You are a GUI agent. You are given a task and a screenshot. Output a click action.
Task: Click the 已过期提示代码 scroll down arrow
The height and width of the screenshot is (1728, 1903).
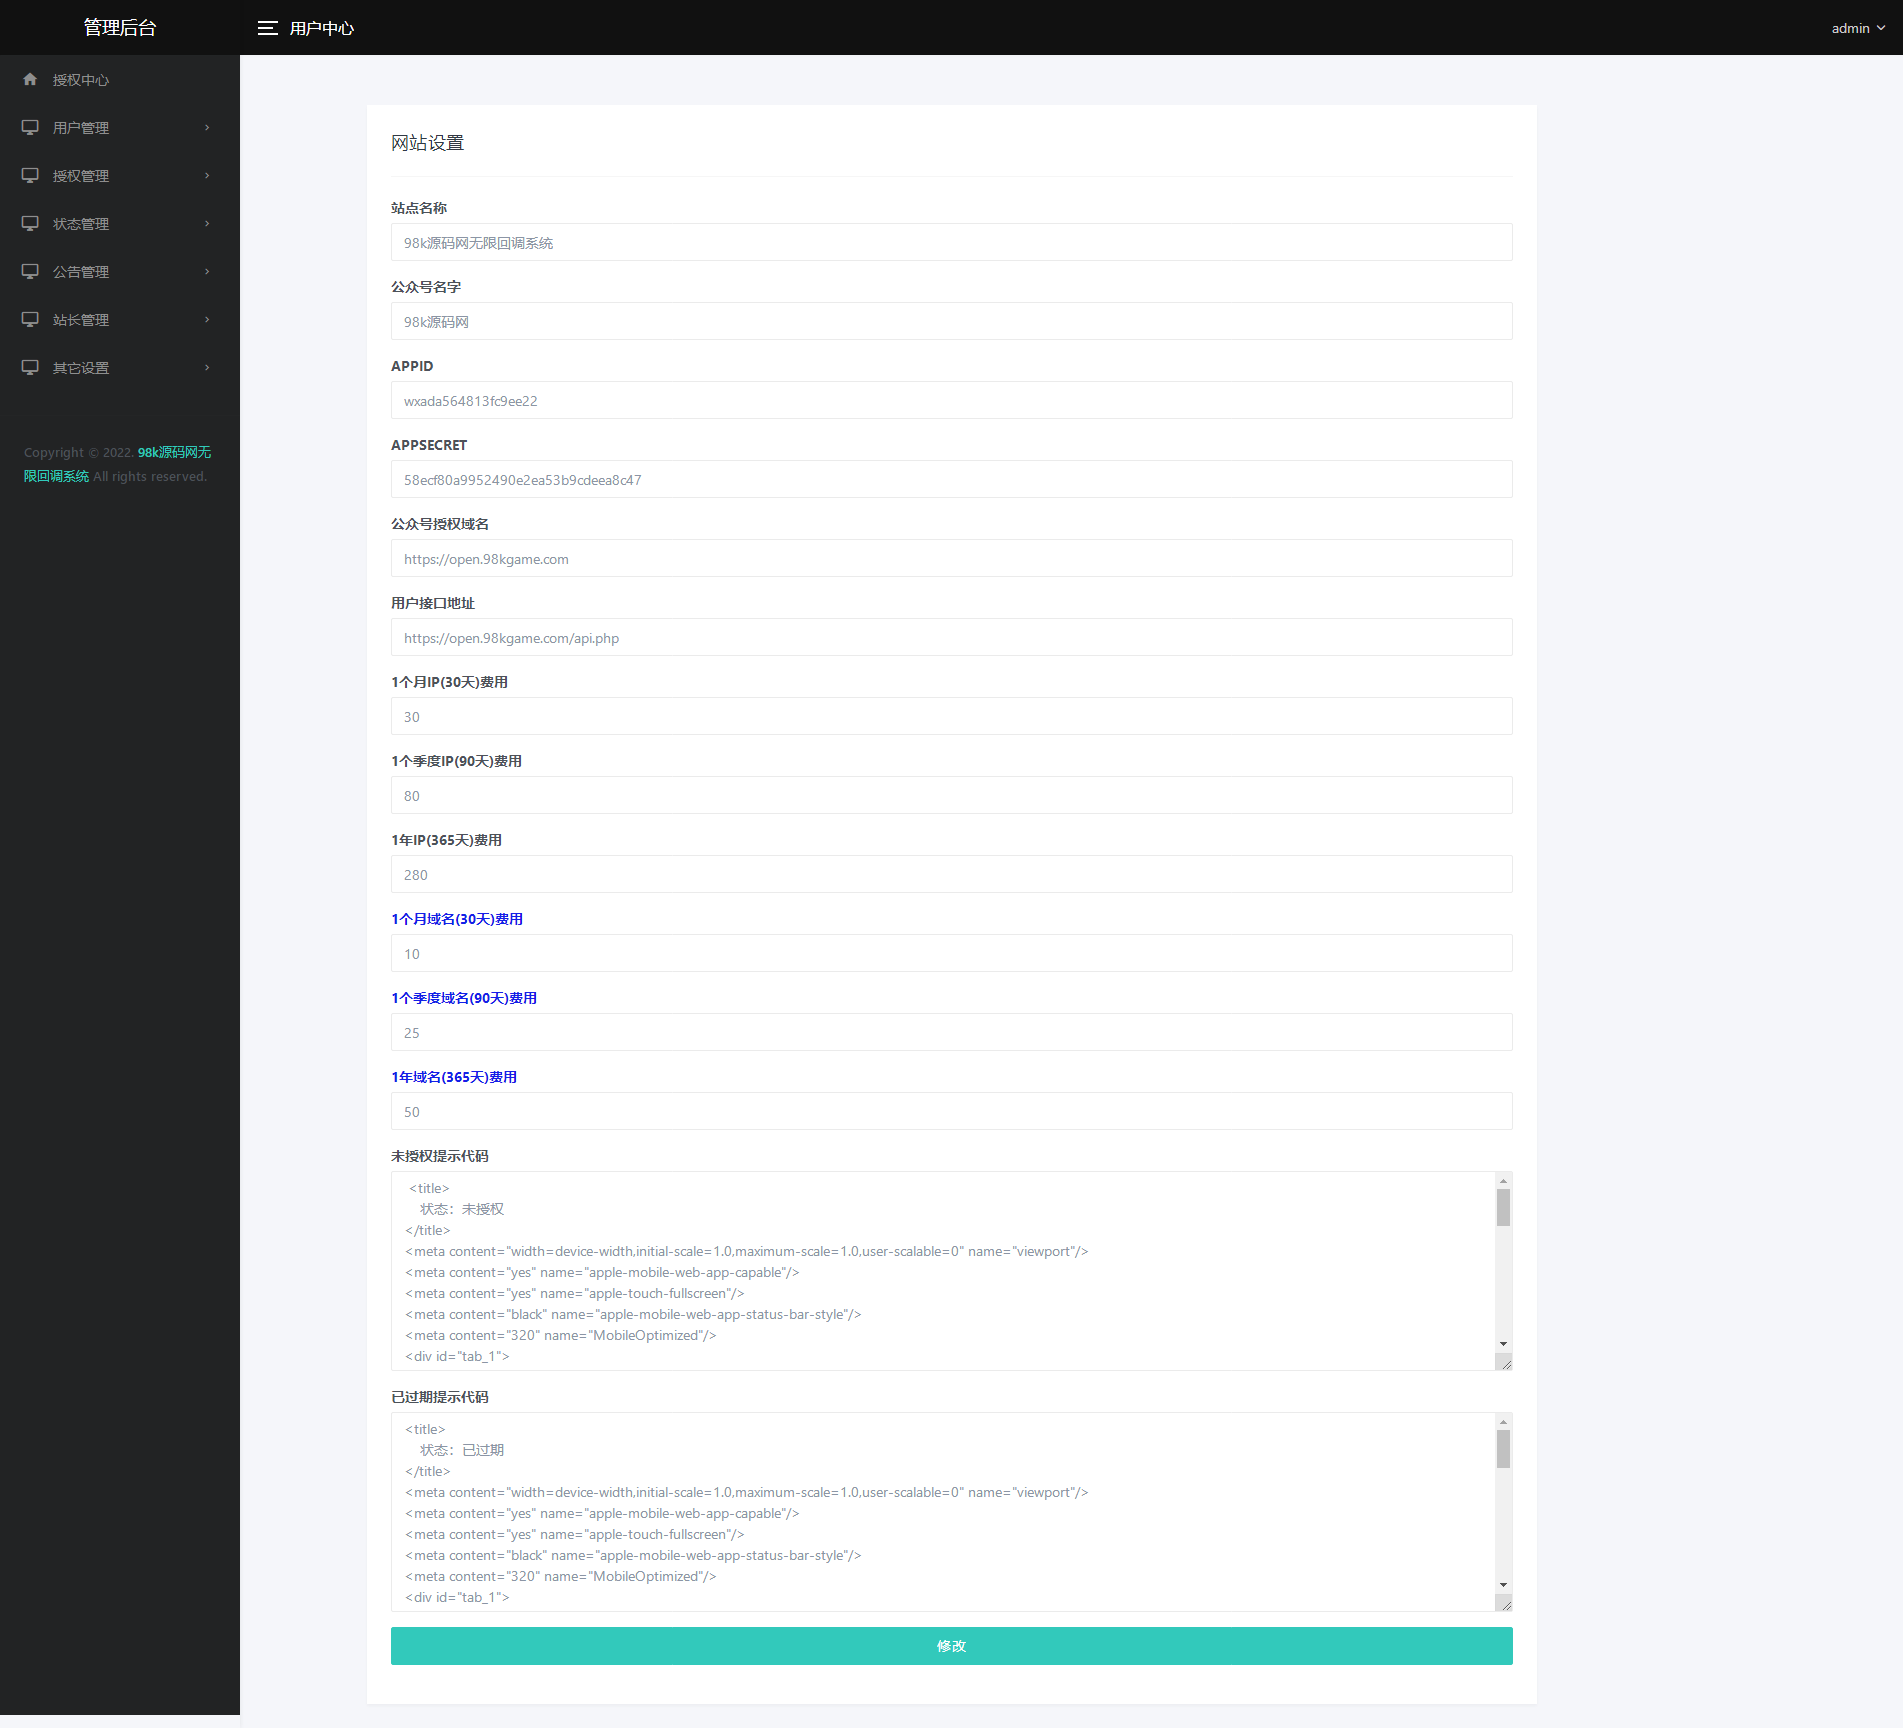click(x=1503, y=1585)
